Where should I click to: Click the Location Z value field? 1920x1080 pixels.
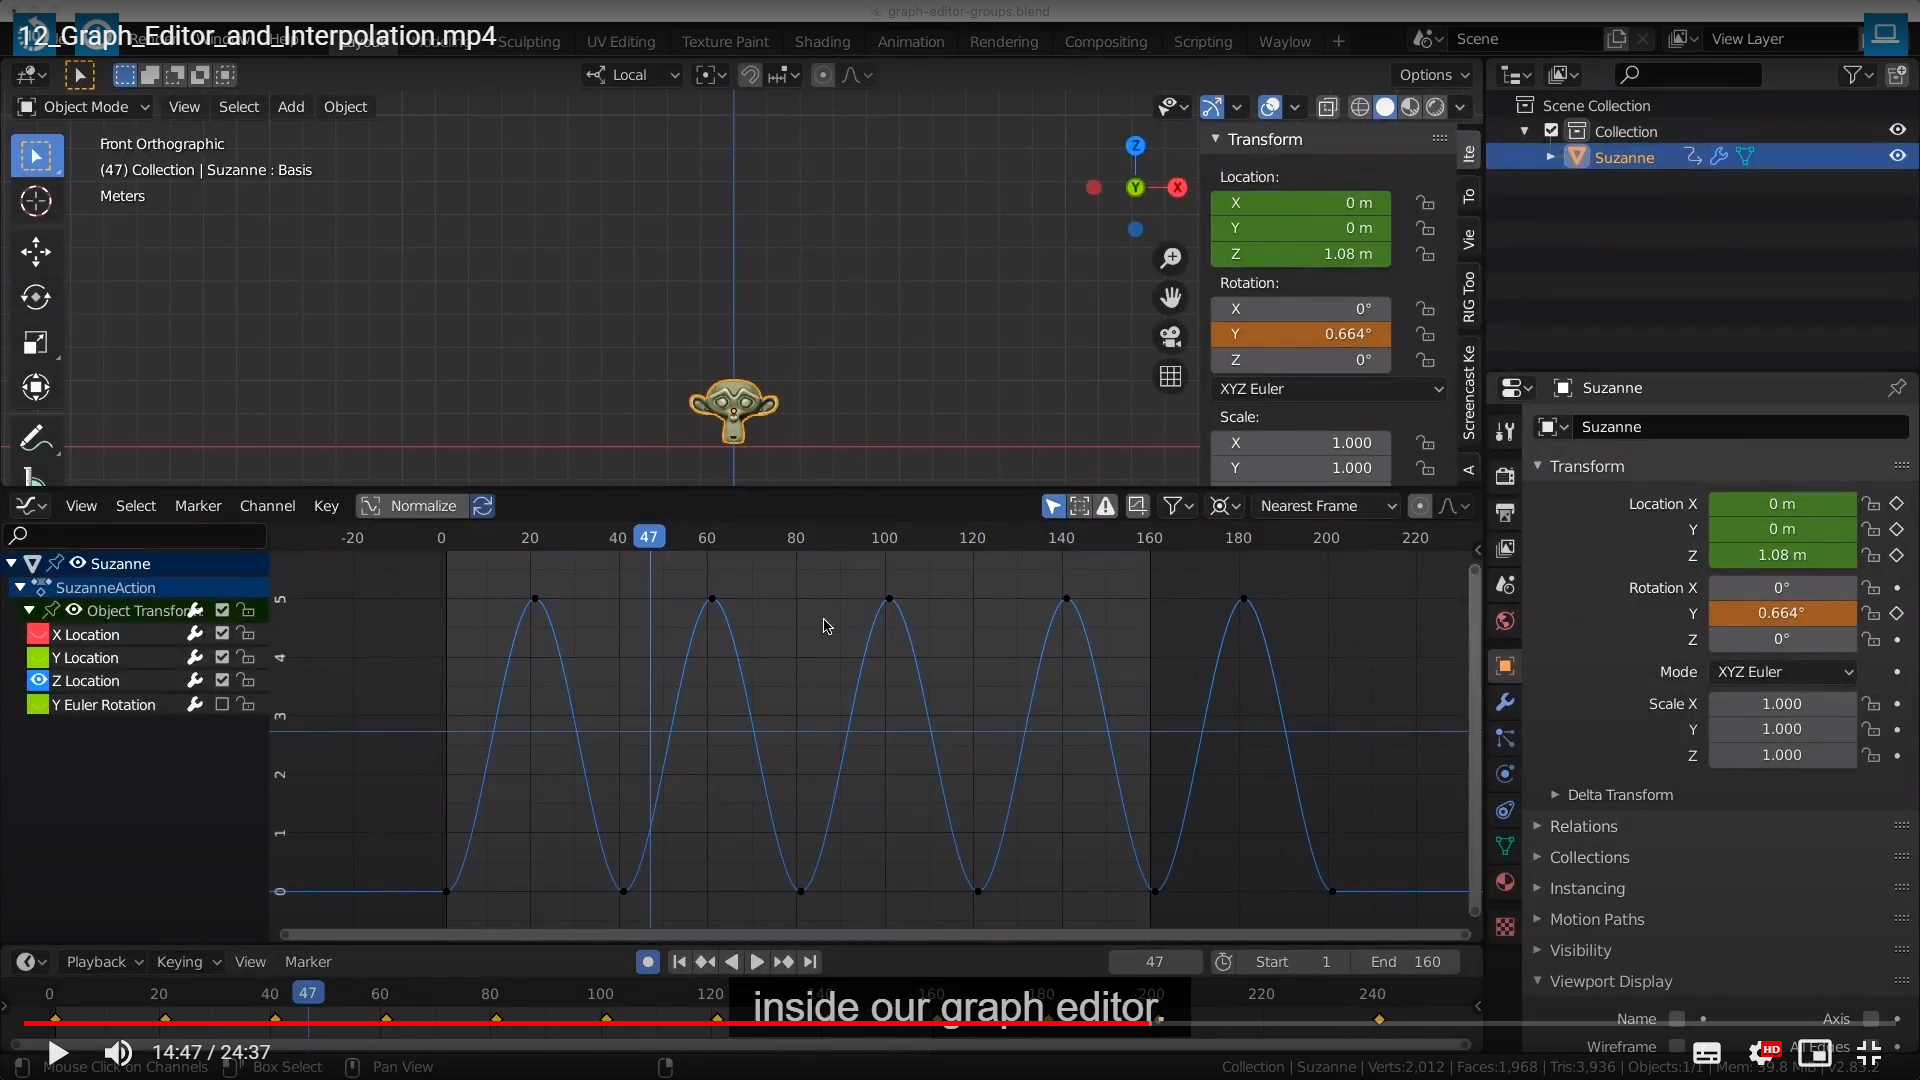1300,254
